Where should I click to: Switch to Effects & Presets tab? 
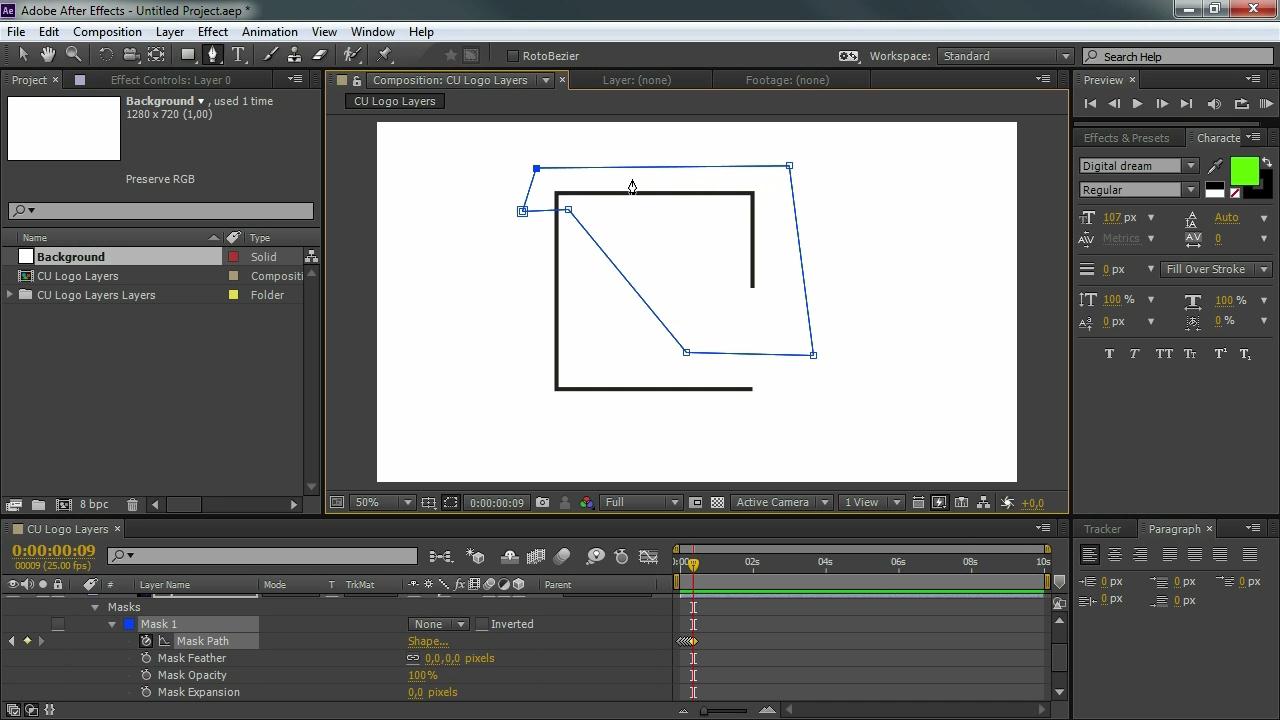click(1126, 138)
